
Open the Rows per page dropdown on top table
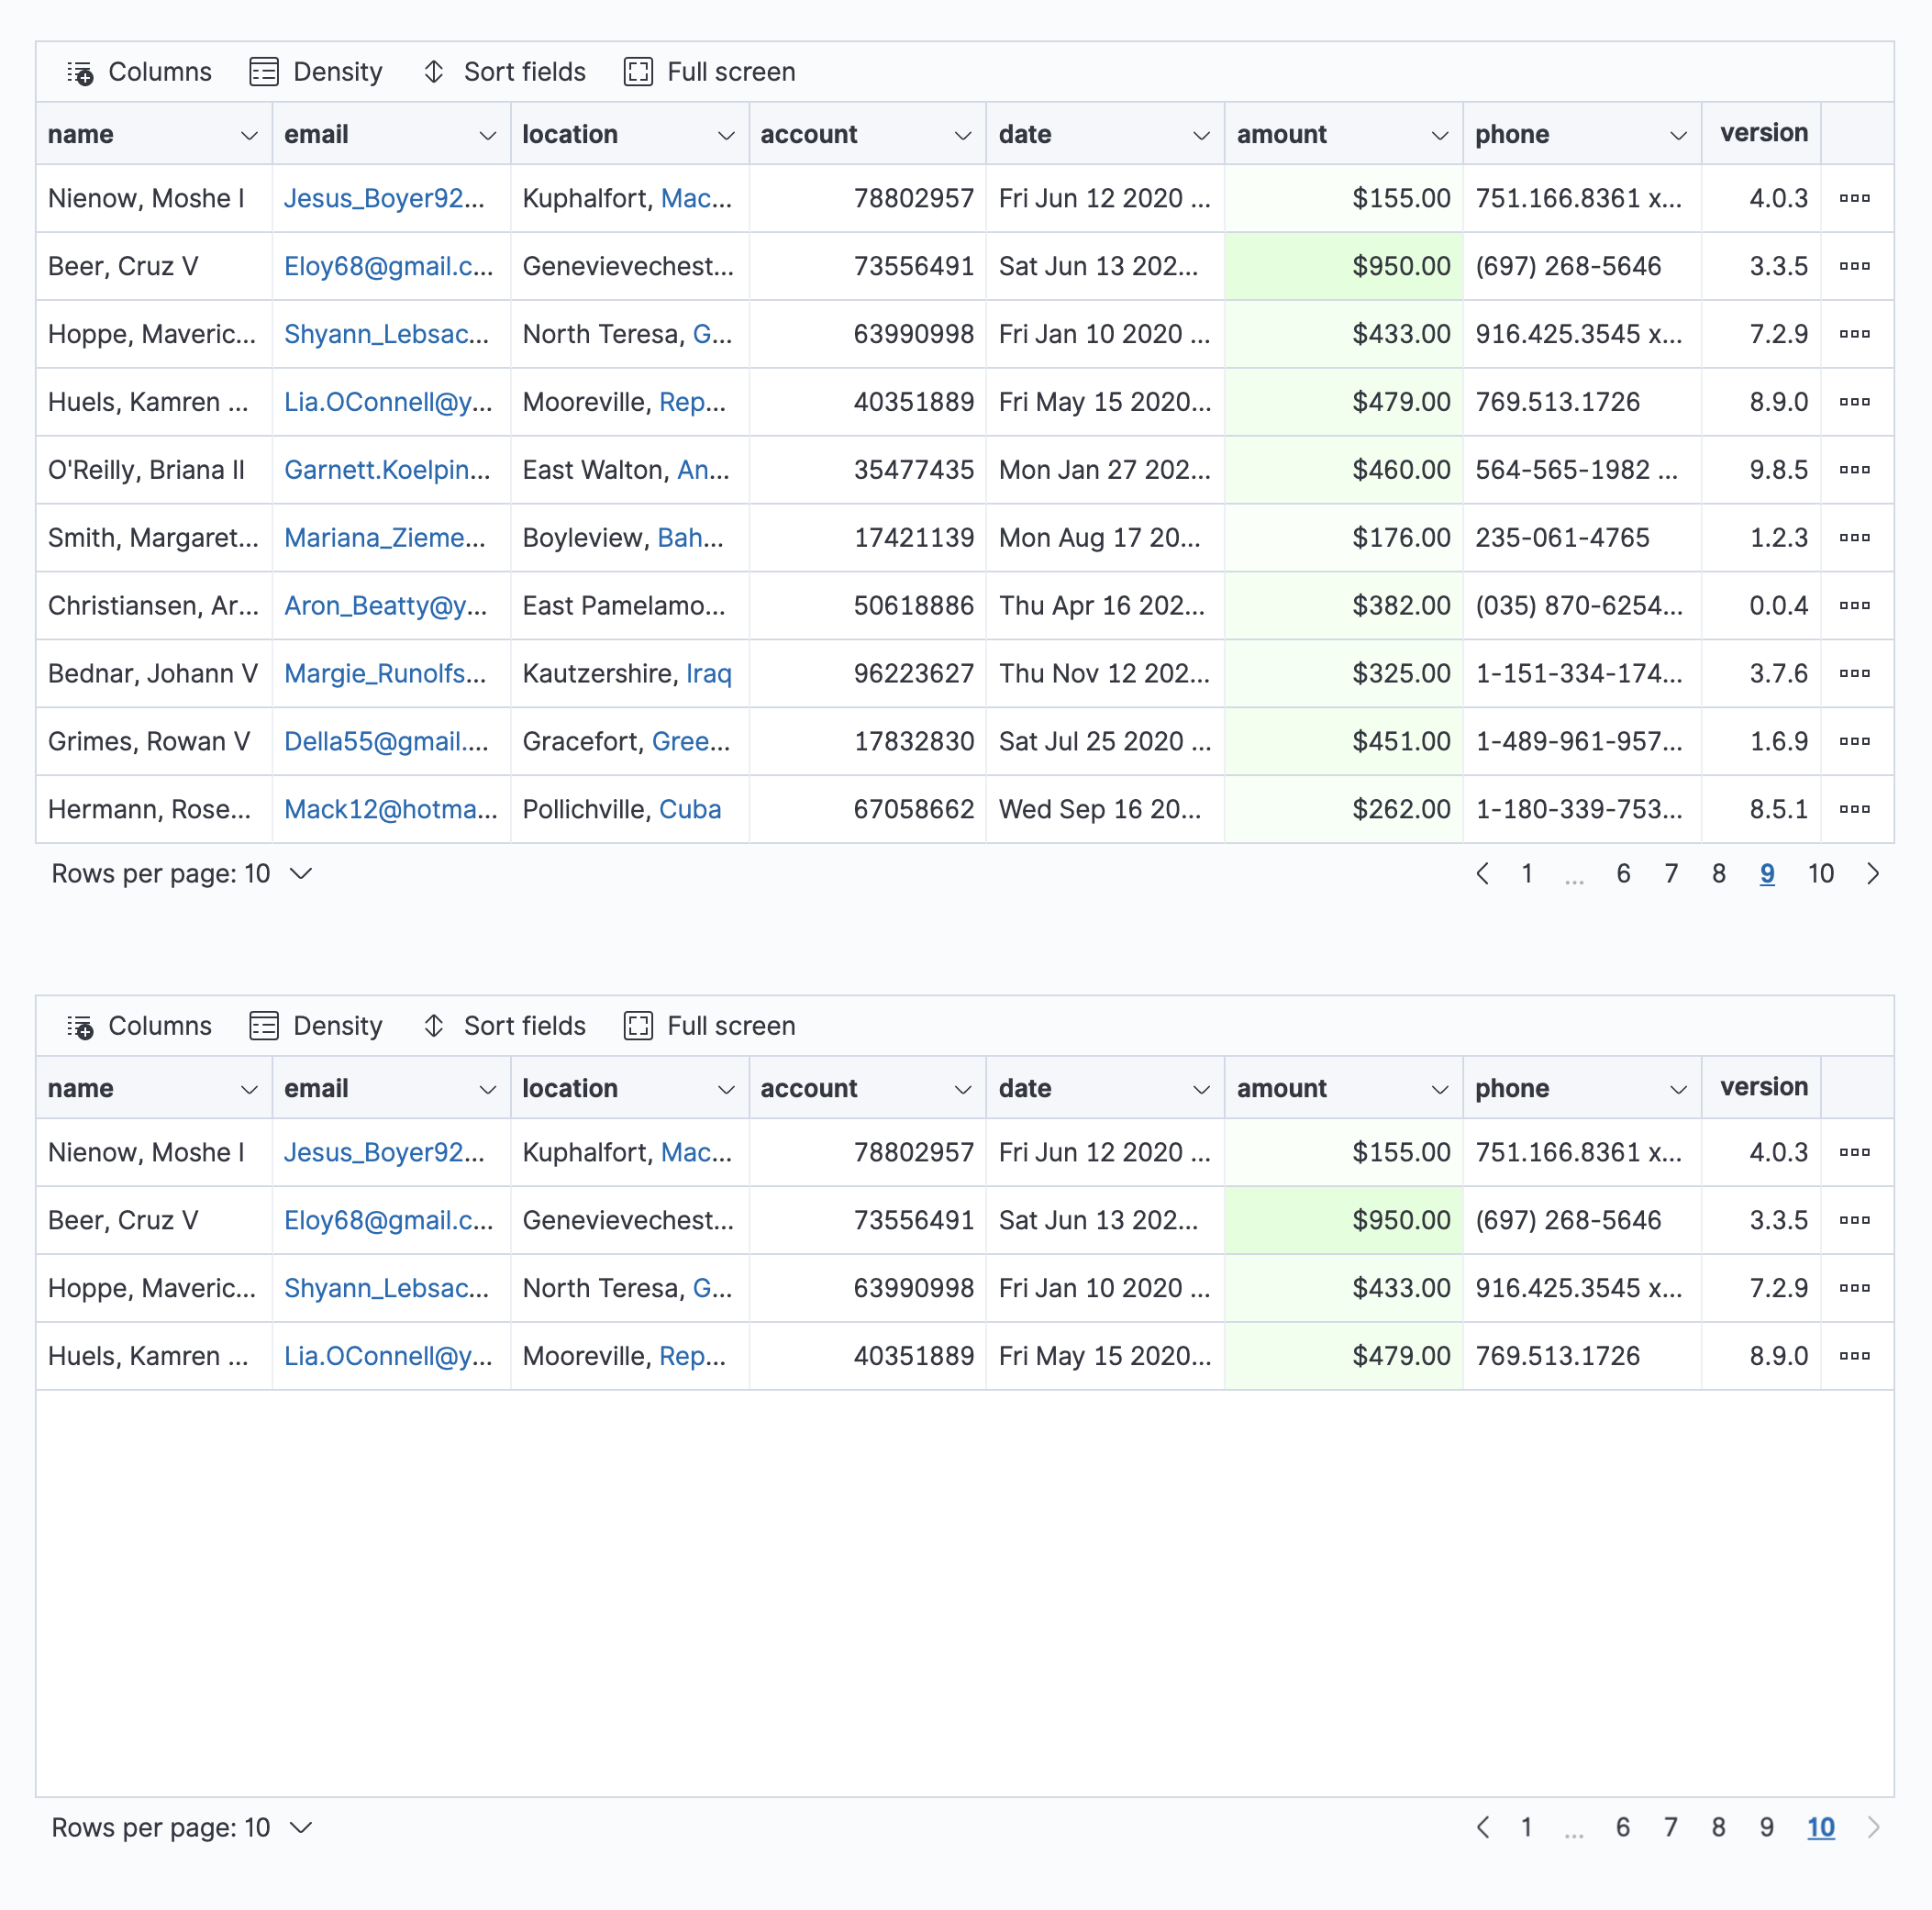click(299, 873)
